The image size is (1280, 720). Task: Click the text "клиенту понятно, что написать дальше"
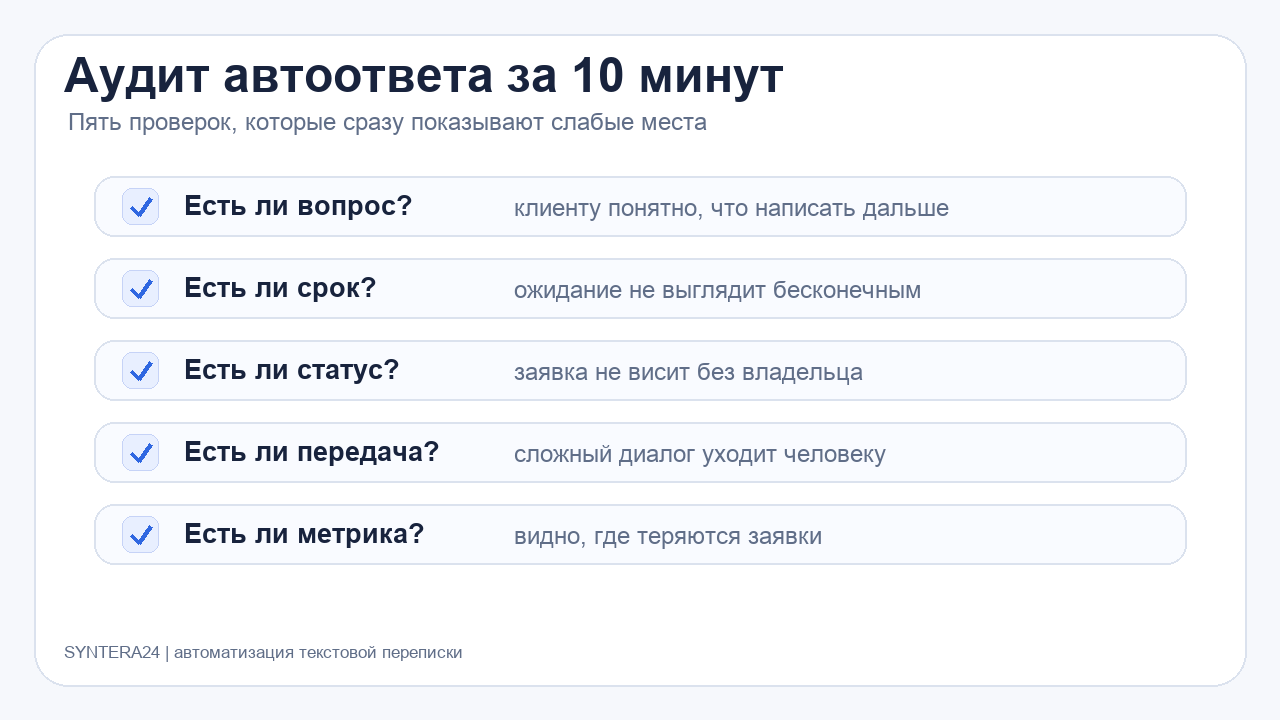coord(731,209)
